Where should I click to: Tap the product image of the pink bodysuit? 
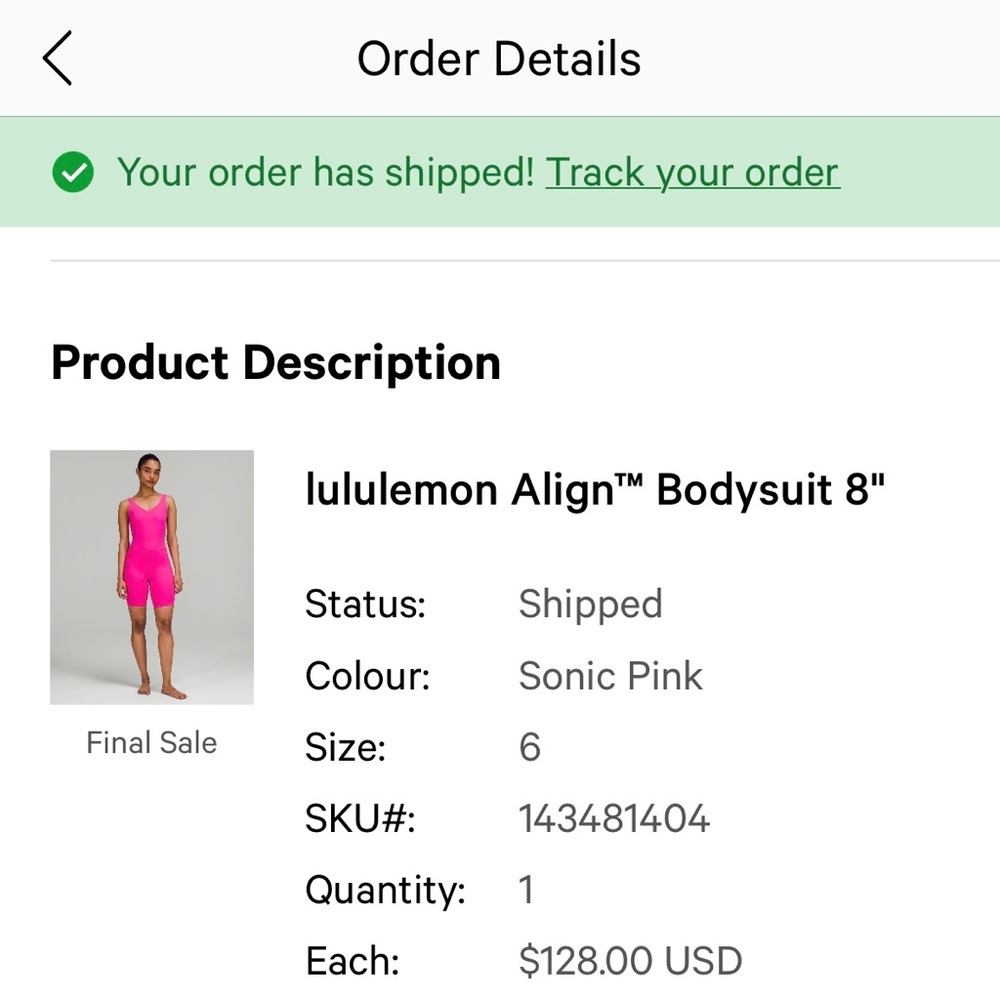151,578
